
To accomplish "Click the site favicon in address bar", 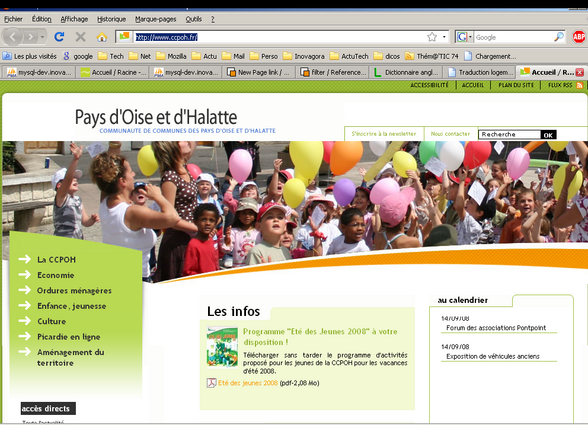I will pos(124,36).
